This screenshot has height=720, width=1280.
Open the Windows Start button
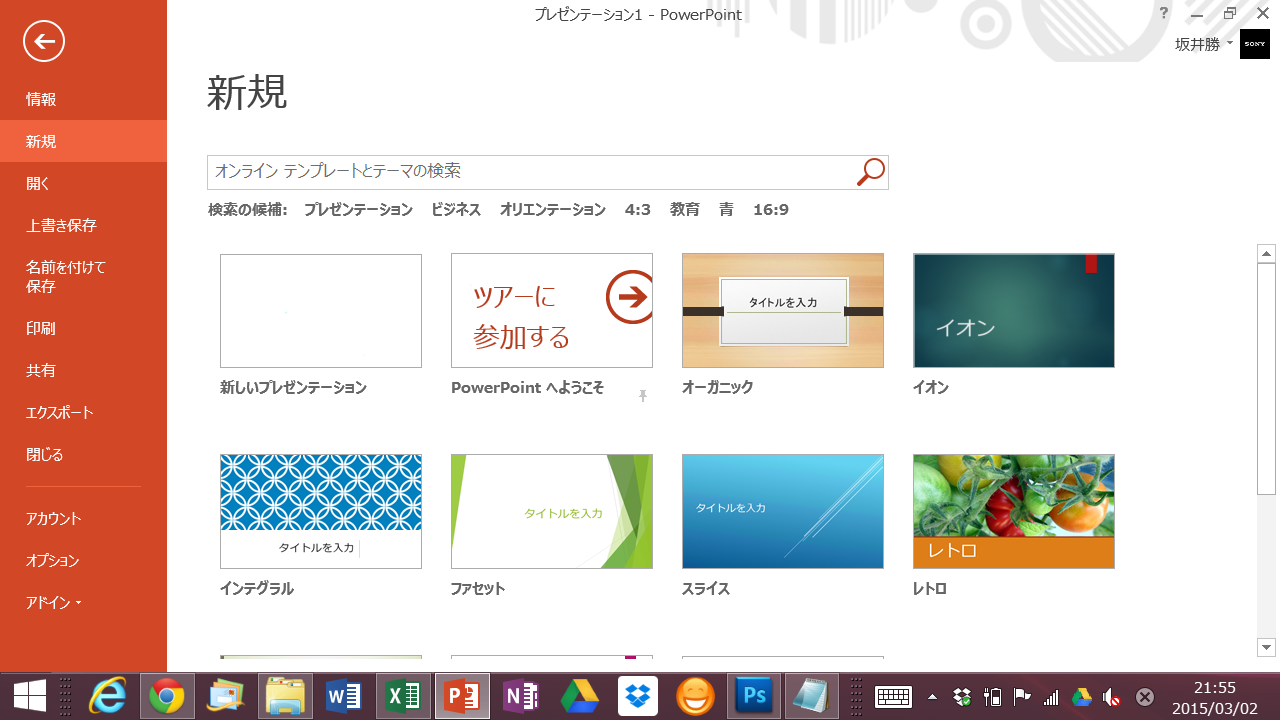point(28,696)
